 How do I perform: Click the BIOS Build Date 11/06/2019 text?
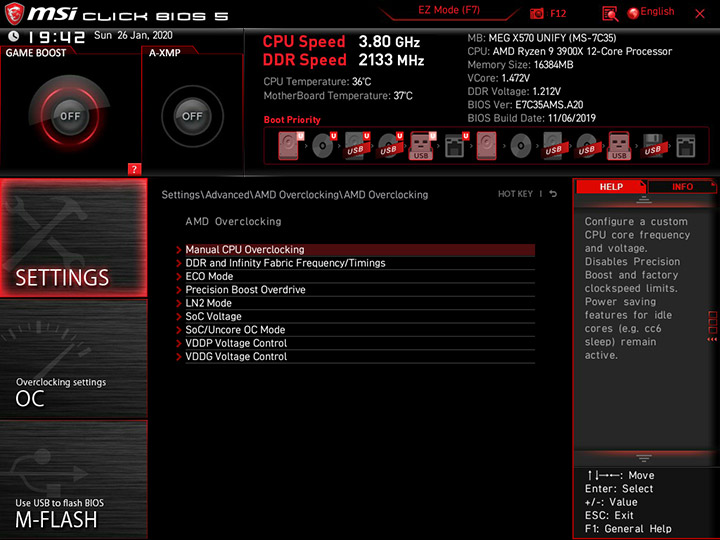point(531,118)
